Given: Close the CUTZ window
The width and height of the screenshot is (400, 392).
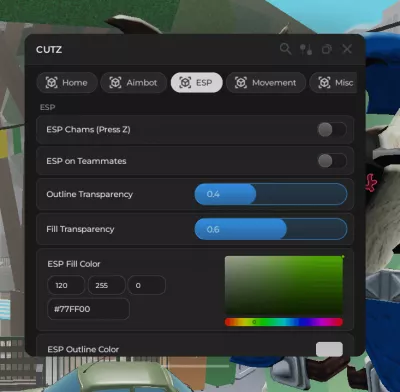Looking at the screenshot, I should point(347,49).
